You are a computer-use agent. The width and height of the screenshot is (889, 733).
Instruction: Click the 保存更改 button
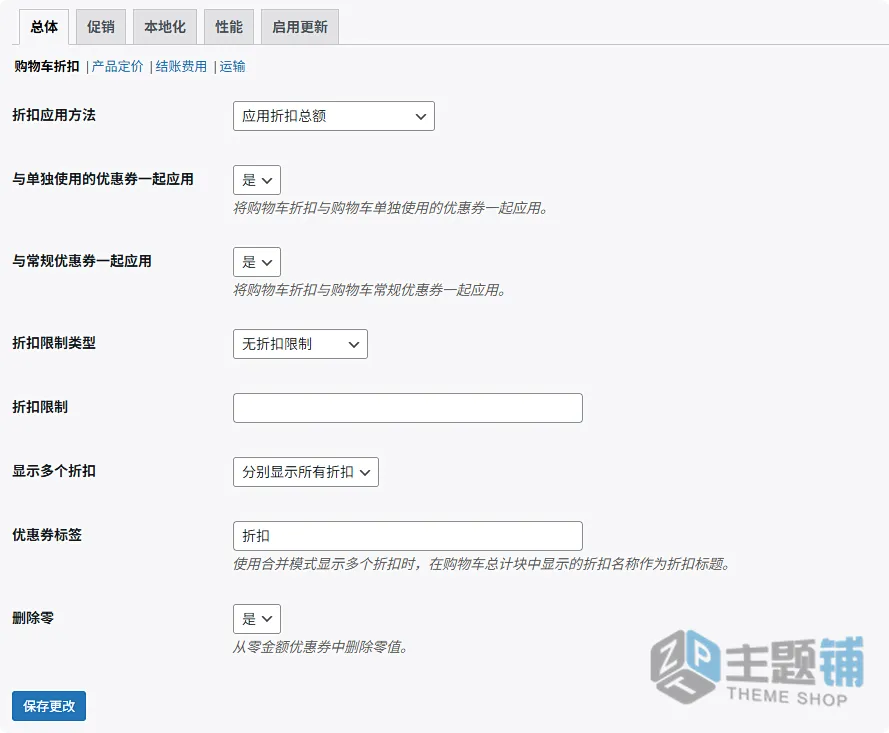pyautogui.click(x=49, y=706)
